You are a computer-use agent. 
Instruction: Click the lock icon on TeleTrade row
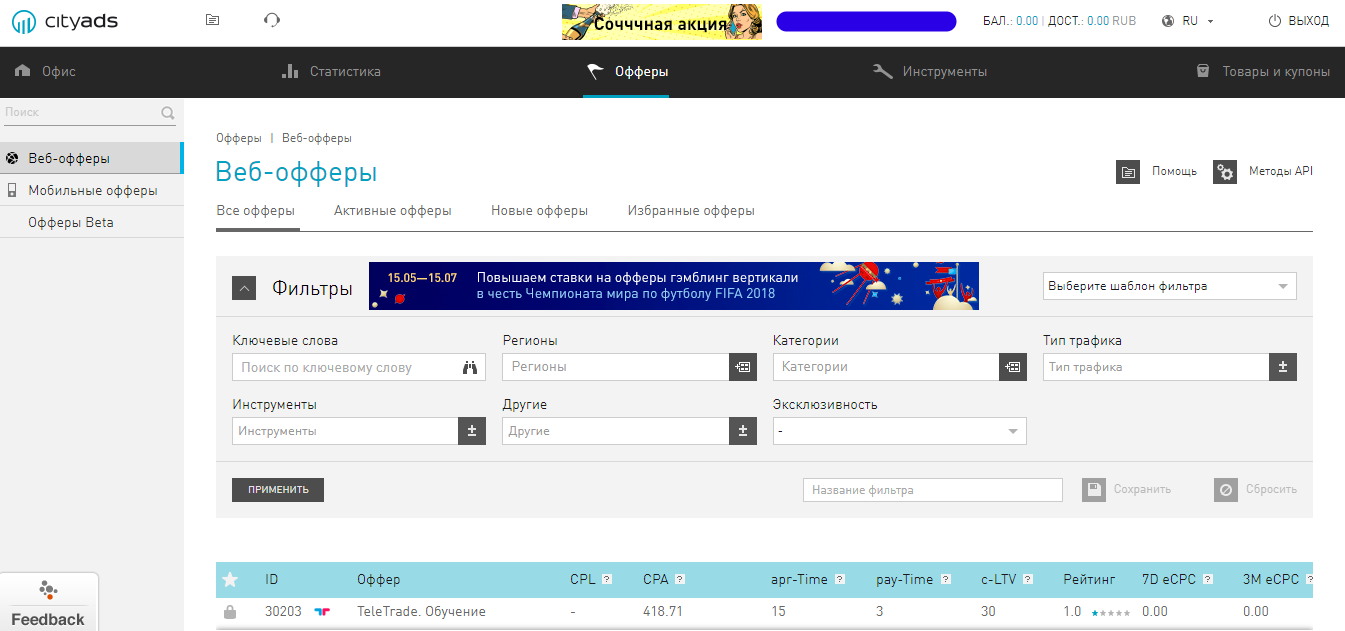coord(230,612)
